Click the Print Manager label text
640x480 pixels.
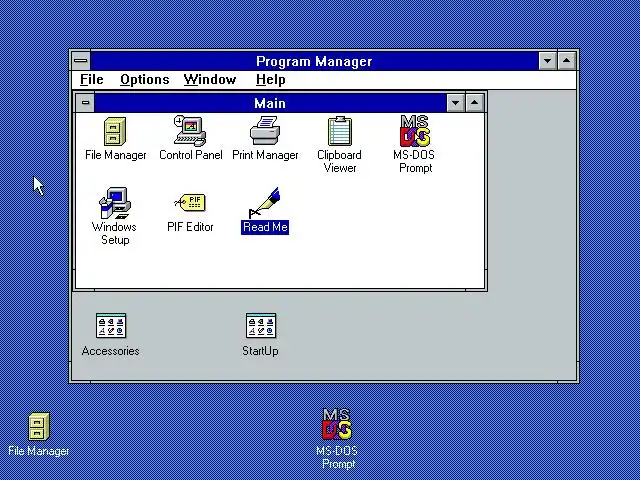pyautogui.click(x=265, y=155)
